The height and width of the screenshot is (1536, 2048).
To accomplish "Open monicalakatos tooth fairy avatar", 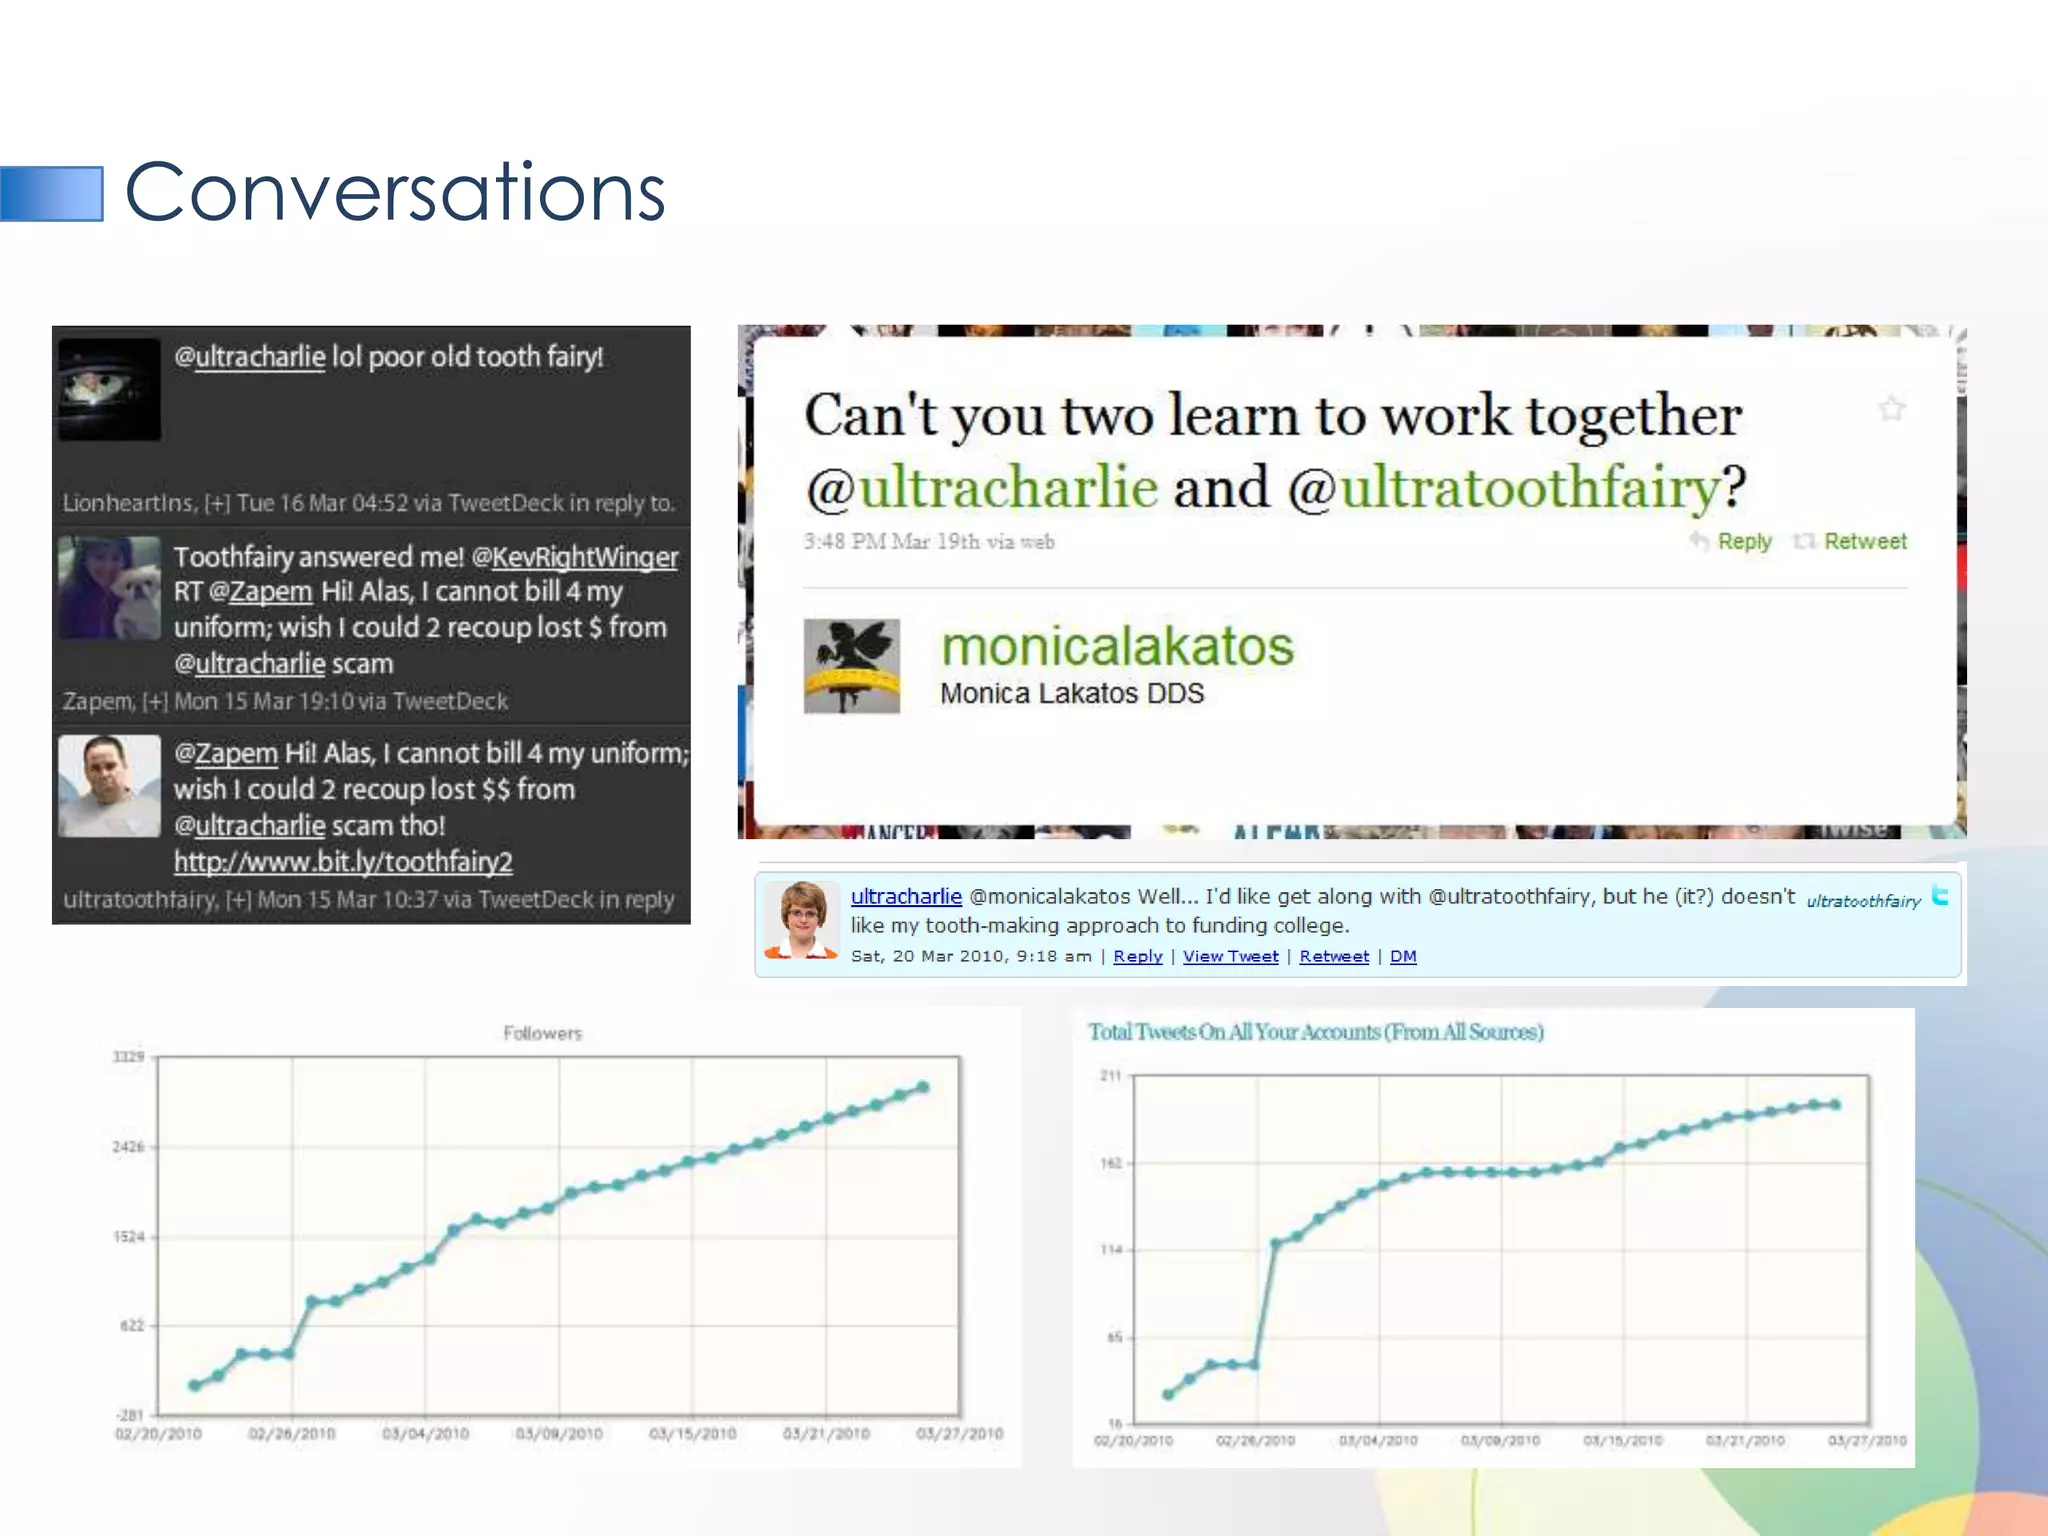I will click(851, 665).
